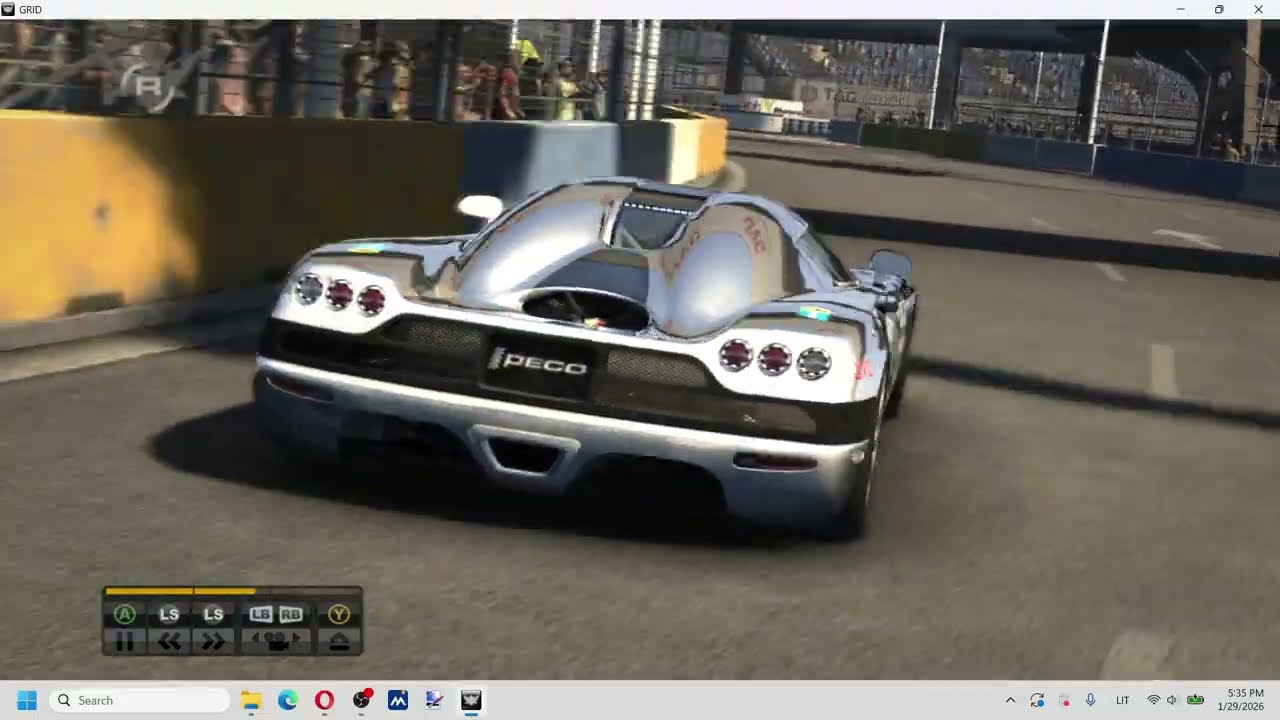This screenshot has height=720, width=1280.
Task: Open Opera browser from the taskbar
Action: click(324, 700)
